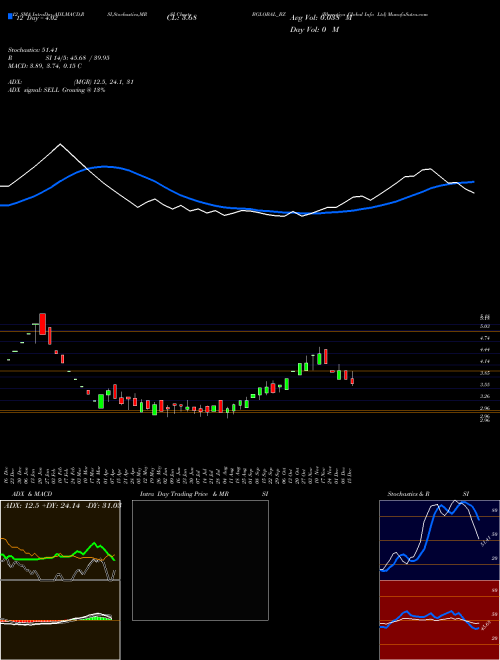Screen dimensions: 500x660
Task: Click the 3.26 price axis label
Action: (485, 396)
